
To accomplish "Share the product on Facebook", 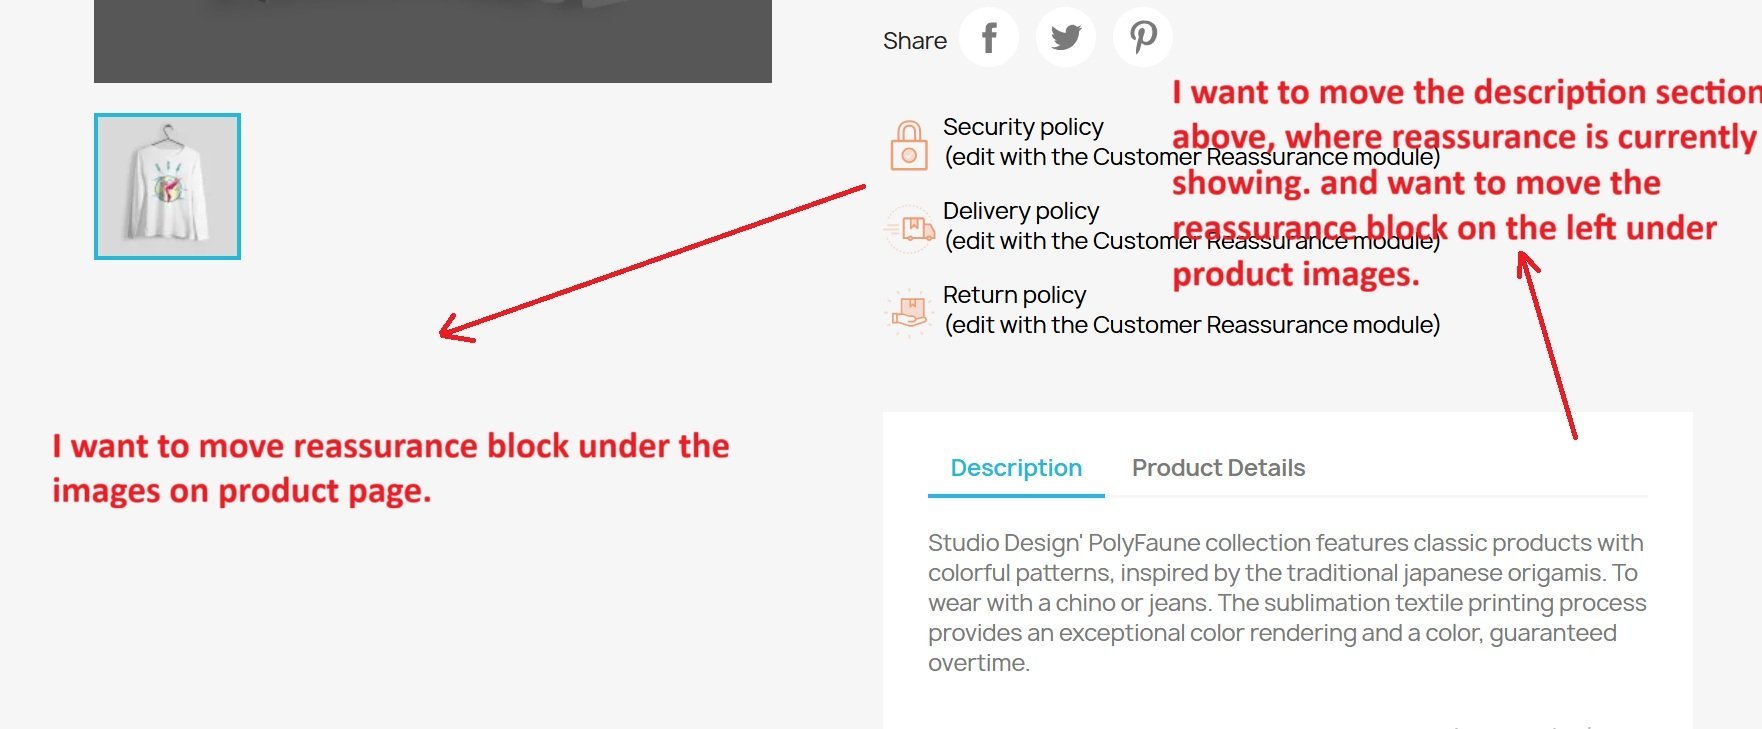I will (x=989, y=38).
